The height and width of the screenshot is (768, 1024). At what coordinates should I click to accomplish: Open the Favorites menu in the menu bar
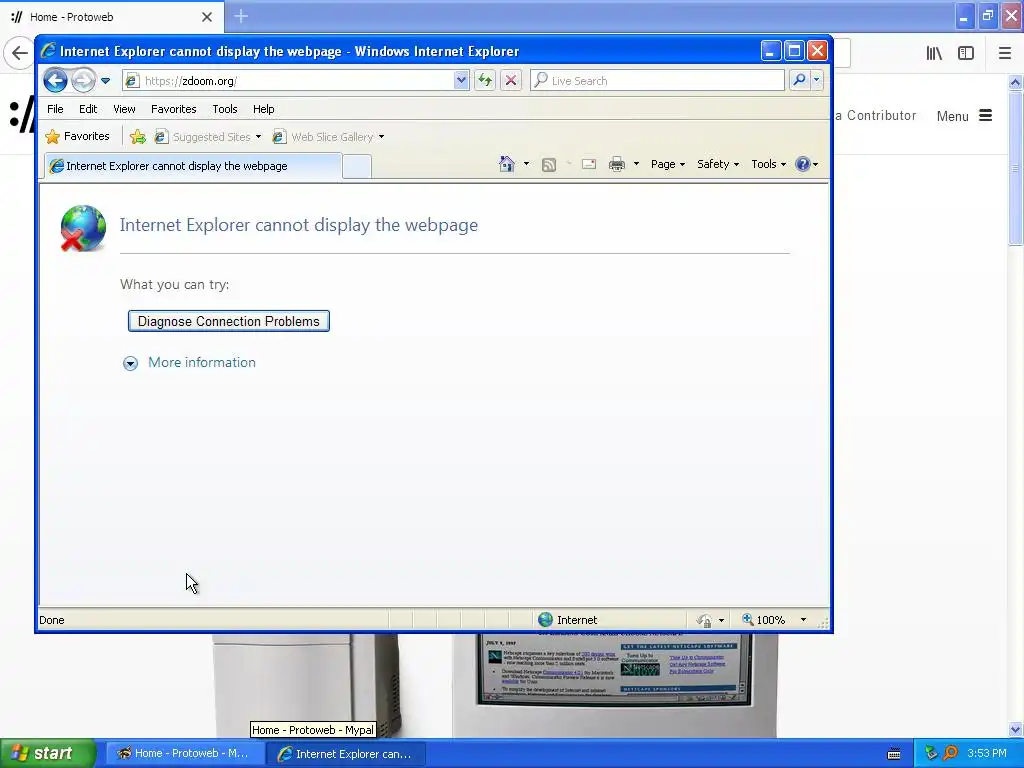(174, 109)
